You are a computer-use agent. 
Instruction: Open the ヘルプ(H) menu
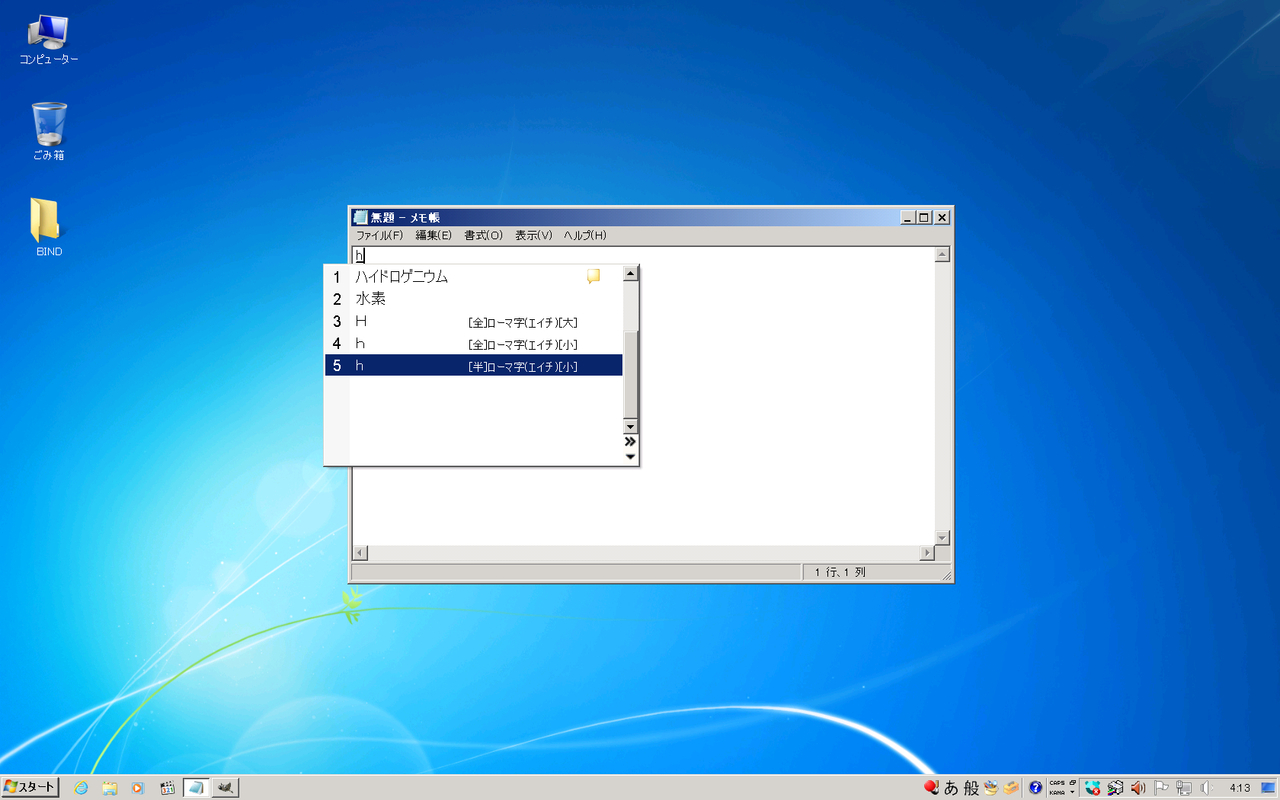(585, 236)
